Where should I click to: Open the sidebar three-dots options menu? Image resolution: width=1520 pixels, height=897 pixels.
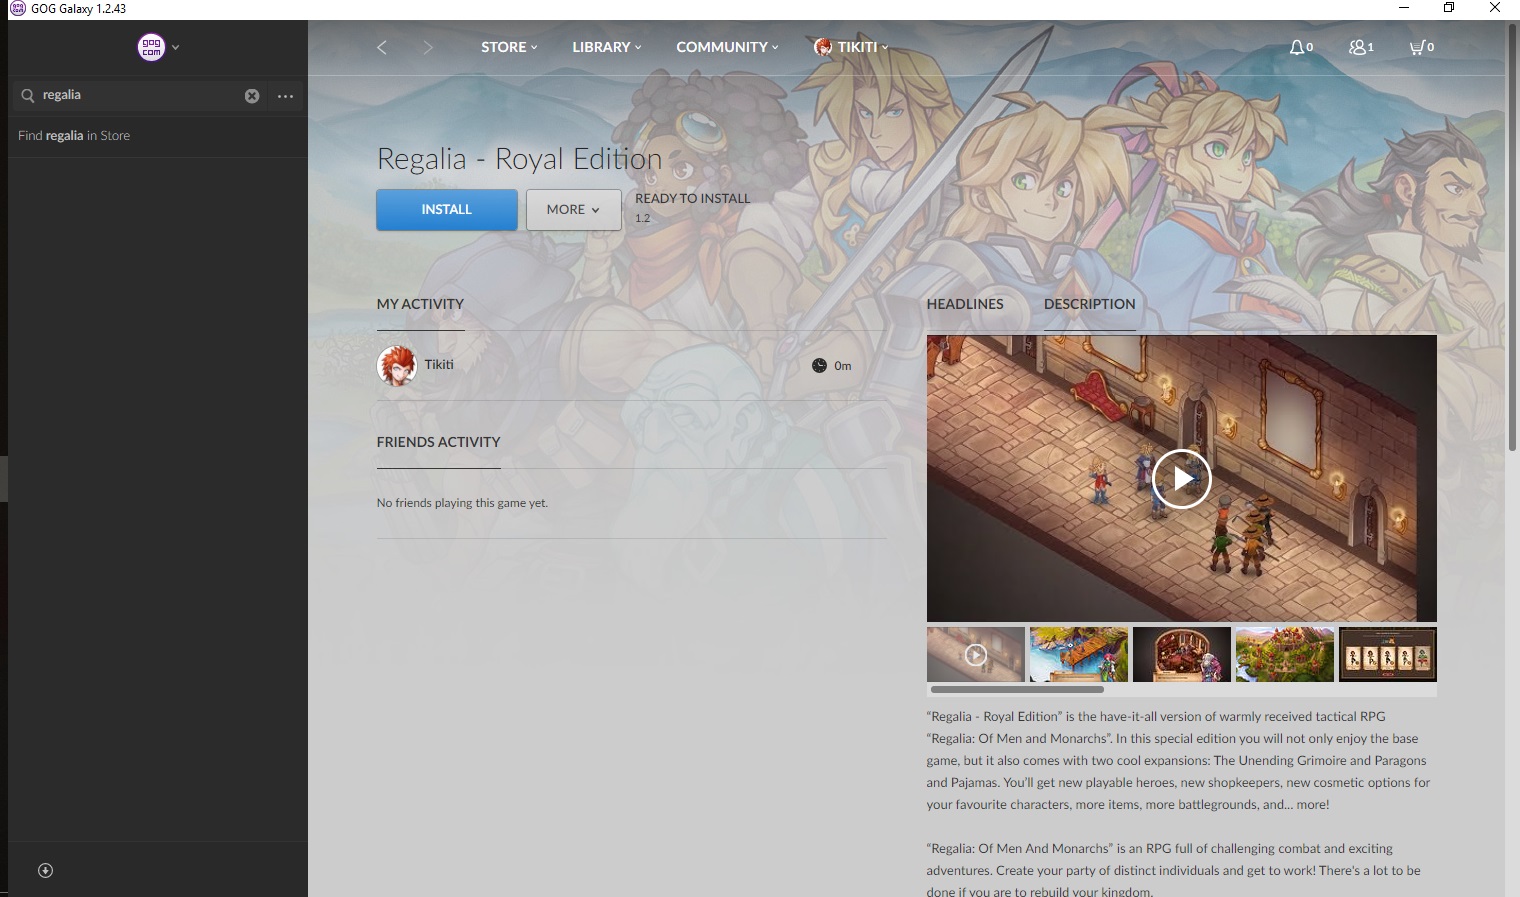285,96
